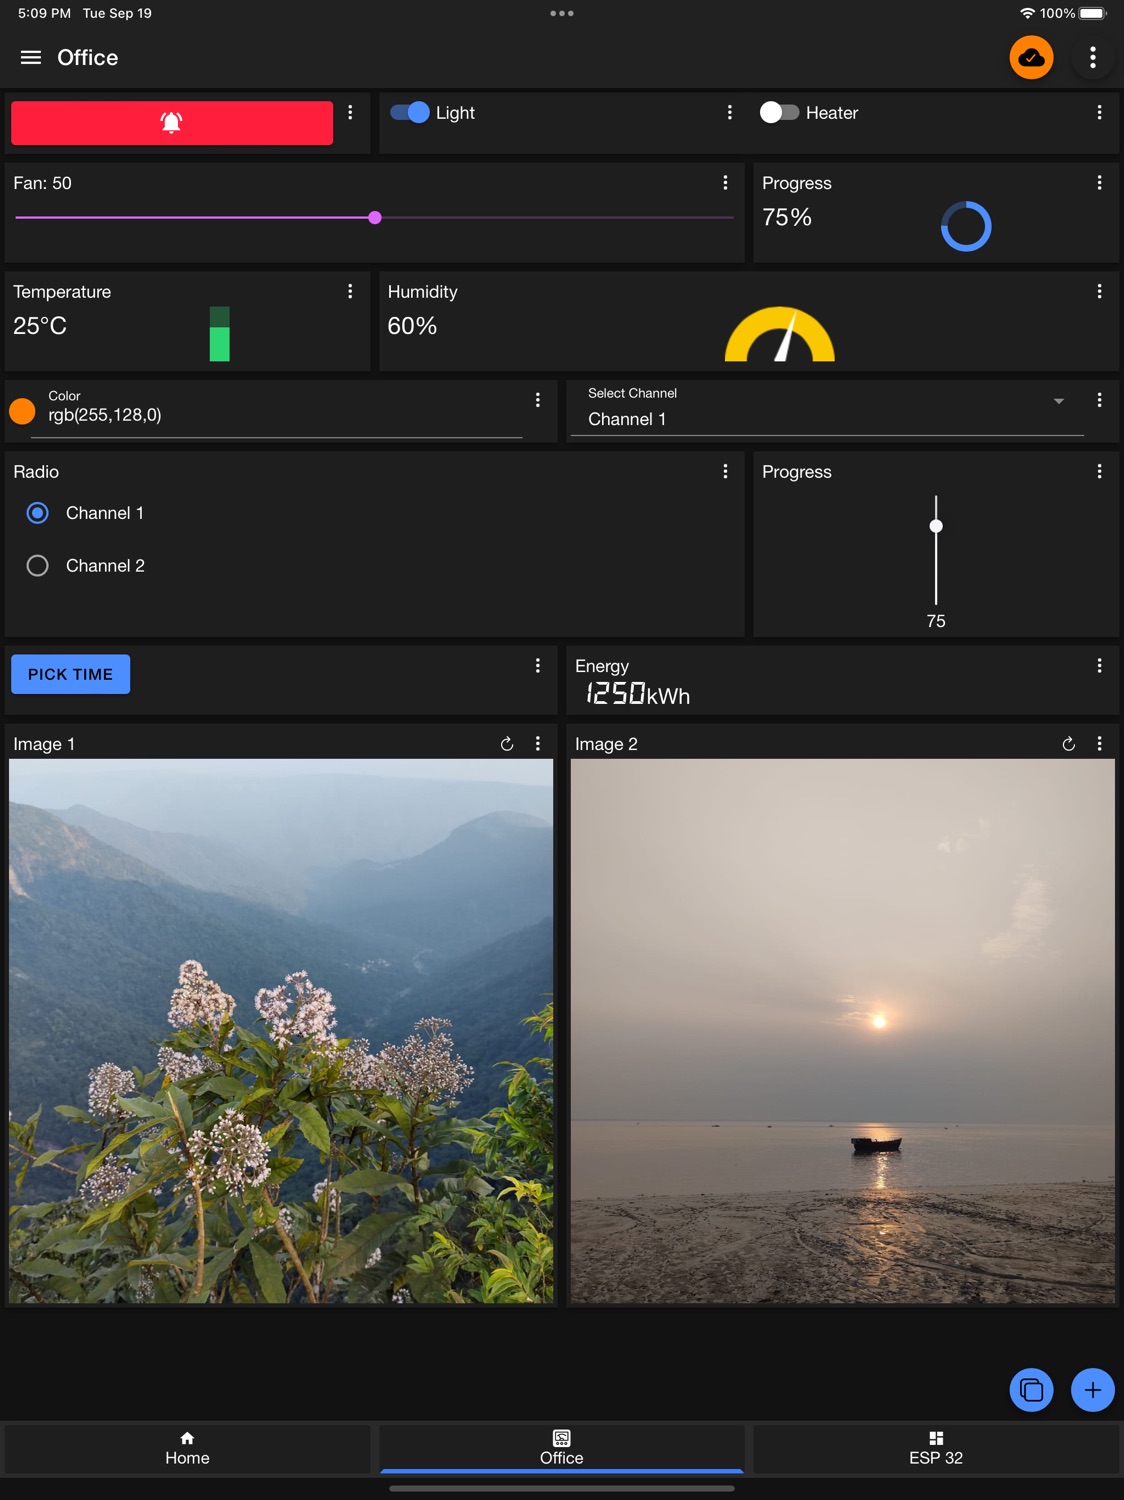Open options menu for Pick Time widget
This screenshot has height=1500, width=1124.
click(538, 666)
